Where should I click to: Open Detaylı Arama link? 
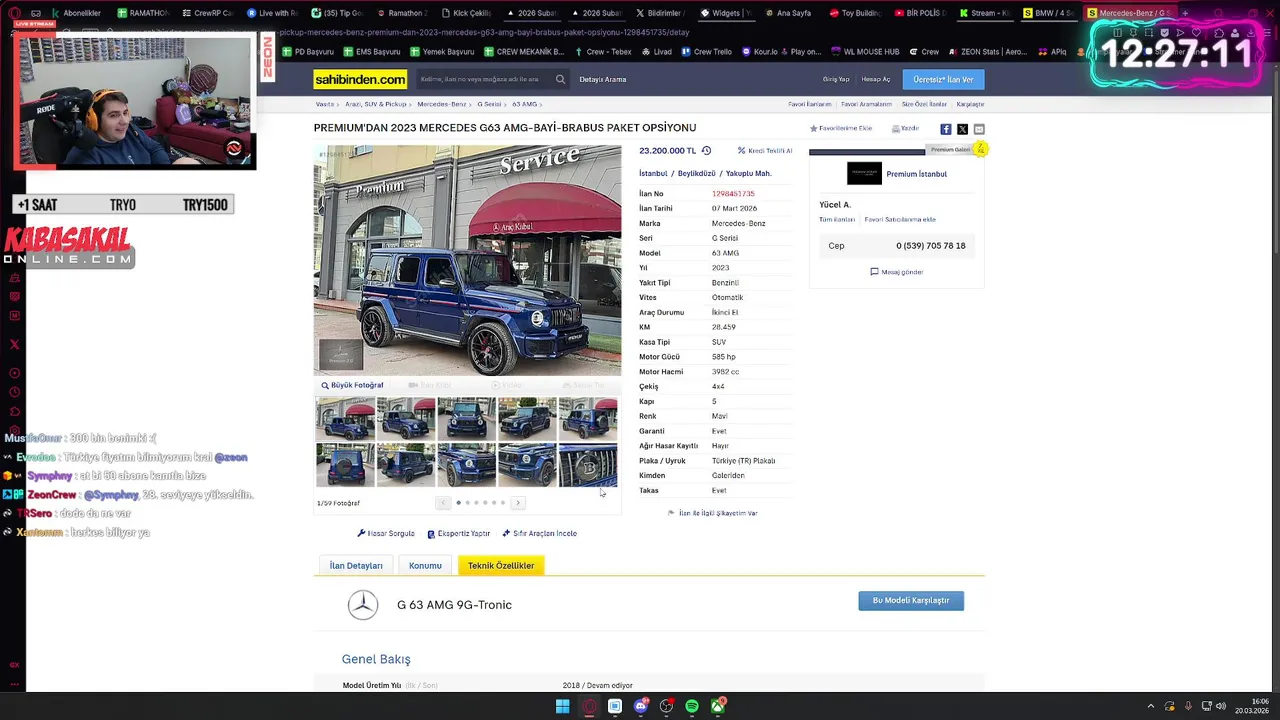coord(603,79)
